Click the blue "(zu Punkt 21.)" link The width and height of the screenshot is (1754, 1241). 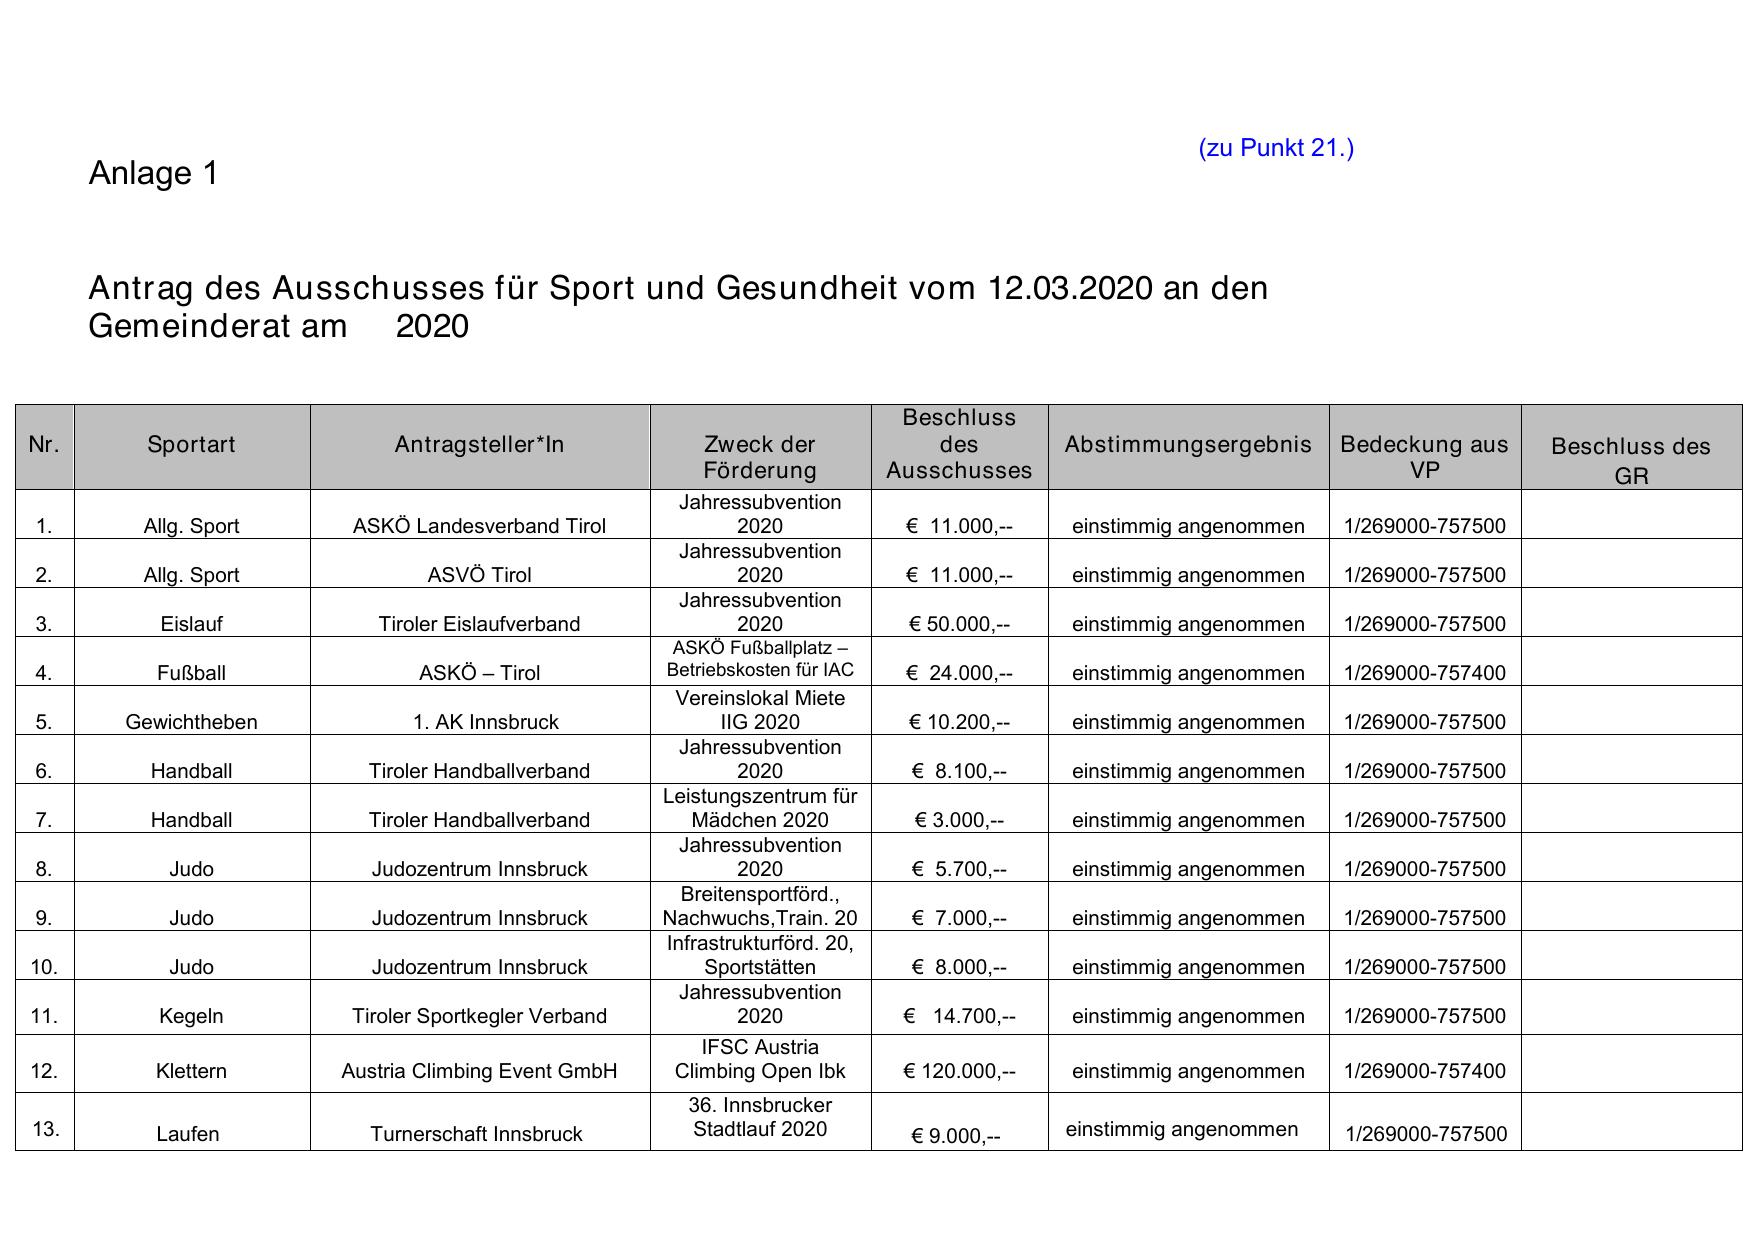coord(1275,148)
